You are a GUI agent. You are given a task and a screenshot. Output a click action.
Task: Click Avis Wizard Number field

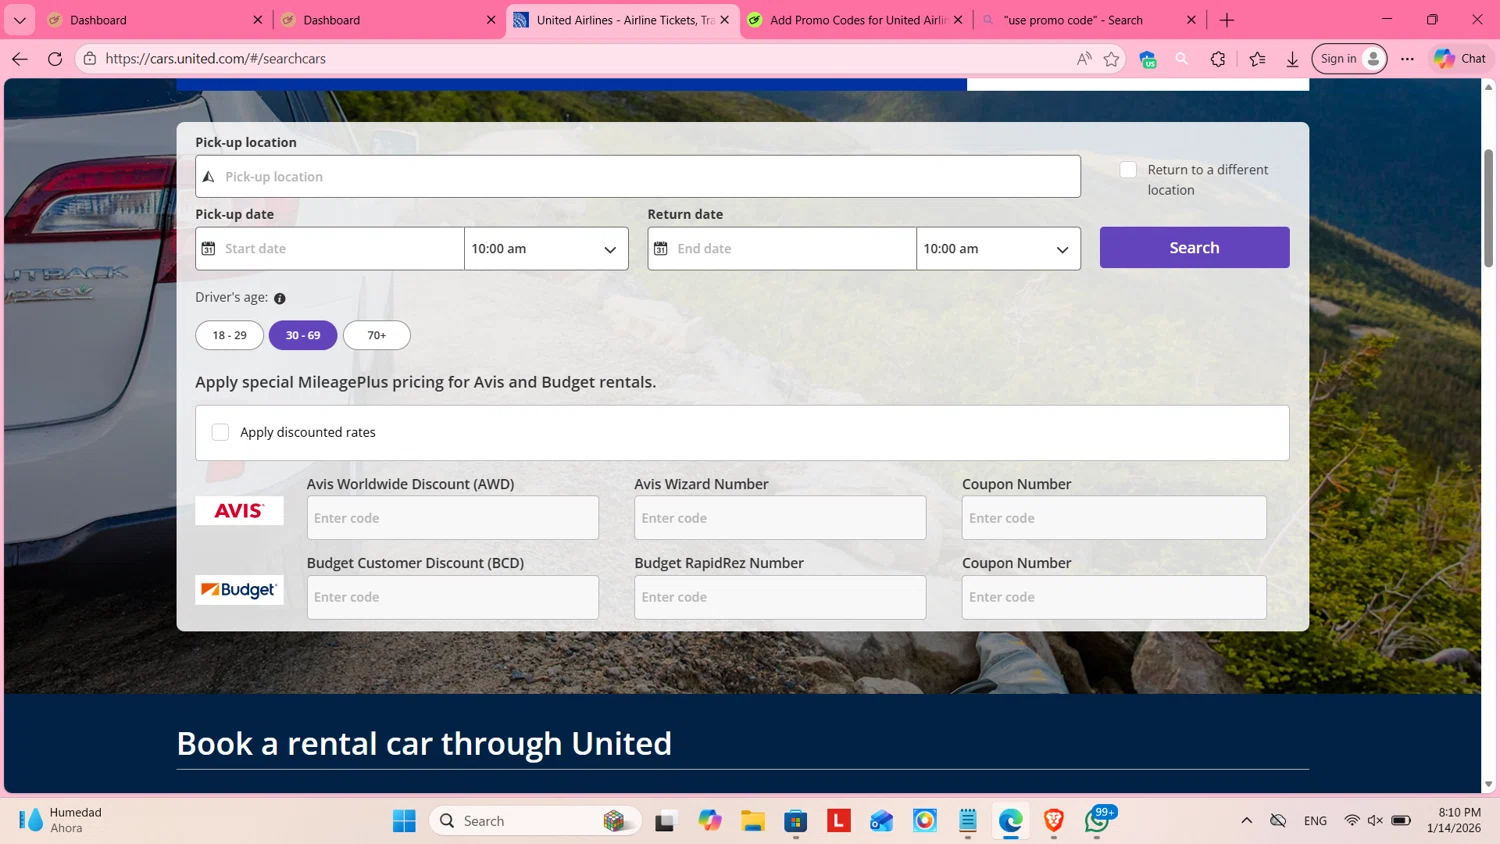pyautogui.click(x=780, y=518)
